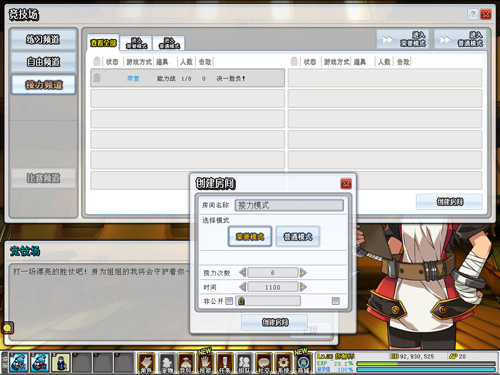Image resolution: width=500 pixels, height=375 pixels.
Task: Switch to 自由频道 free channel tab
Action: pyautogui.click(x=43, y=62)
